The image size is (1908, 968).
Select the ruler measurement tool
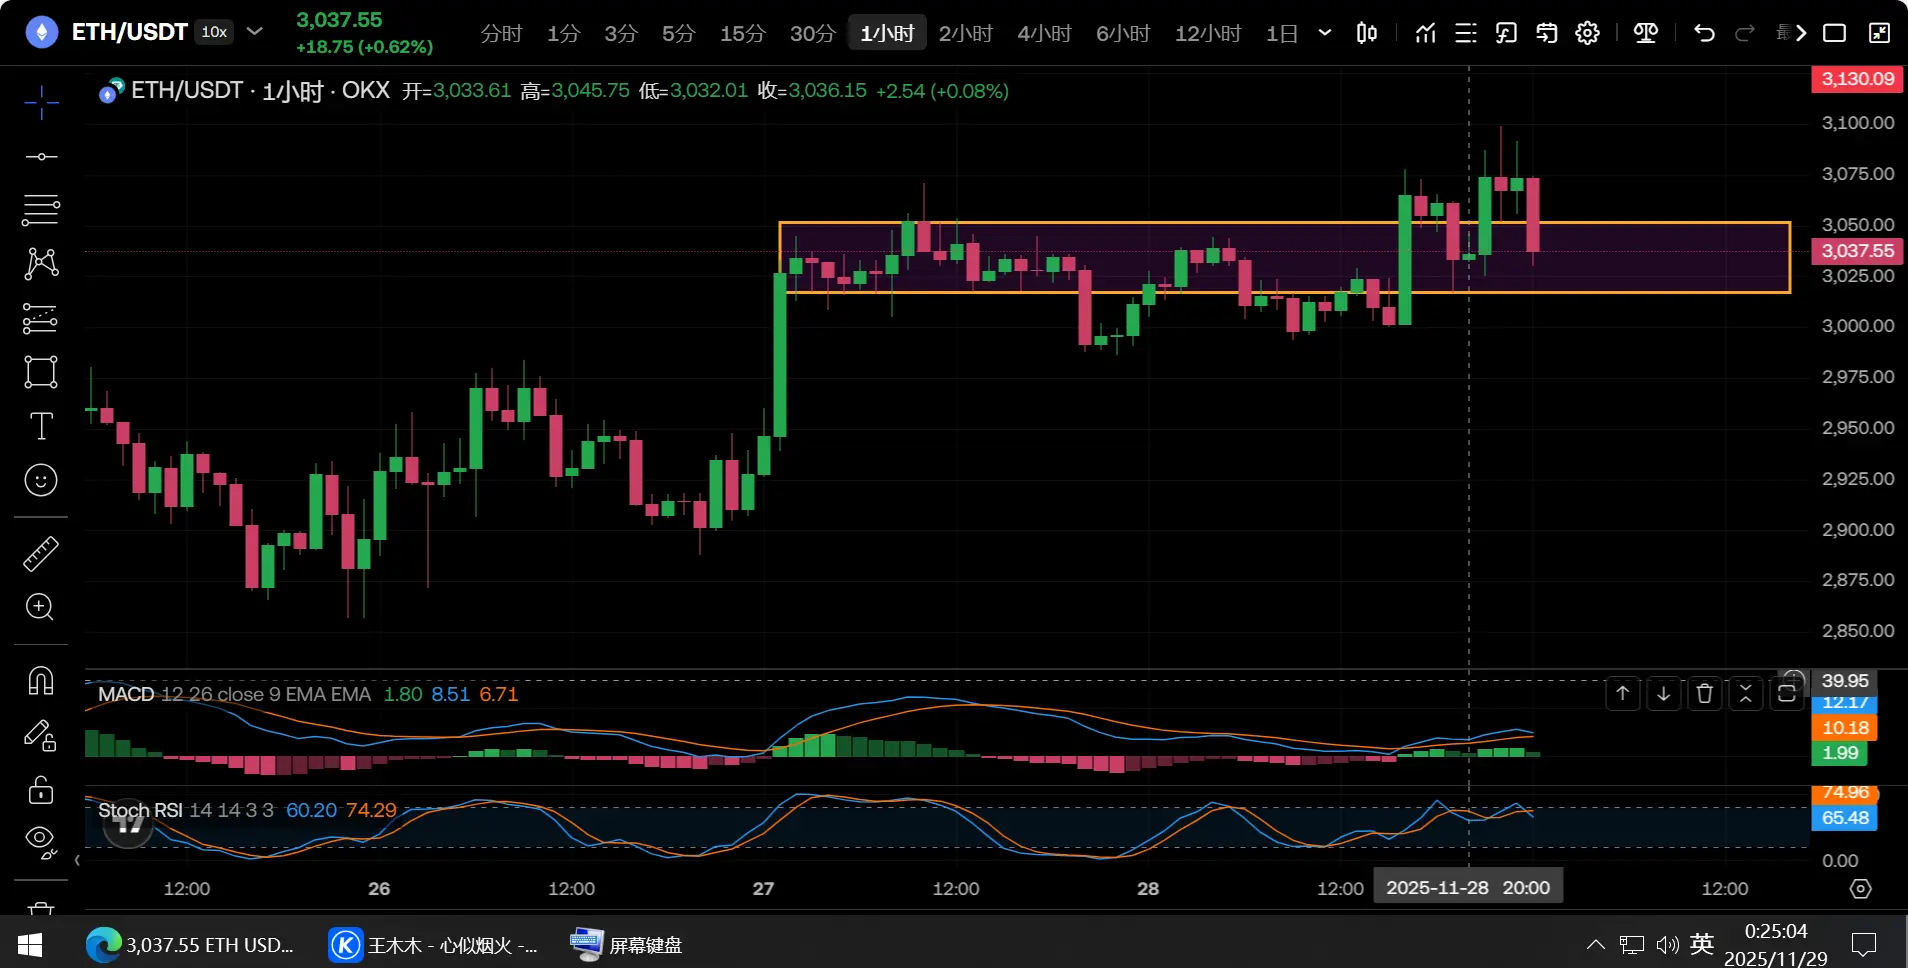[x=41, y=554]
